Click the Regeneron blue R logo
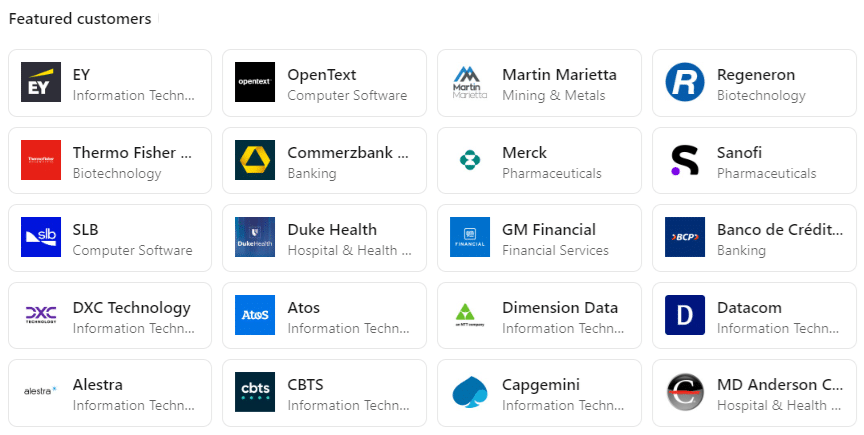The image size is (864, 435). click(x=685, y=82)
